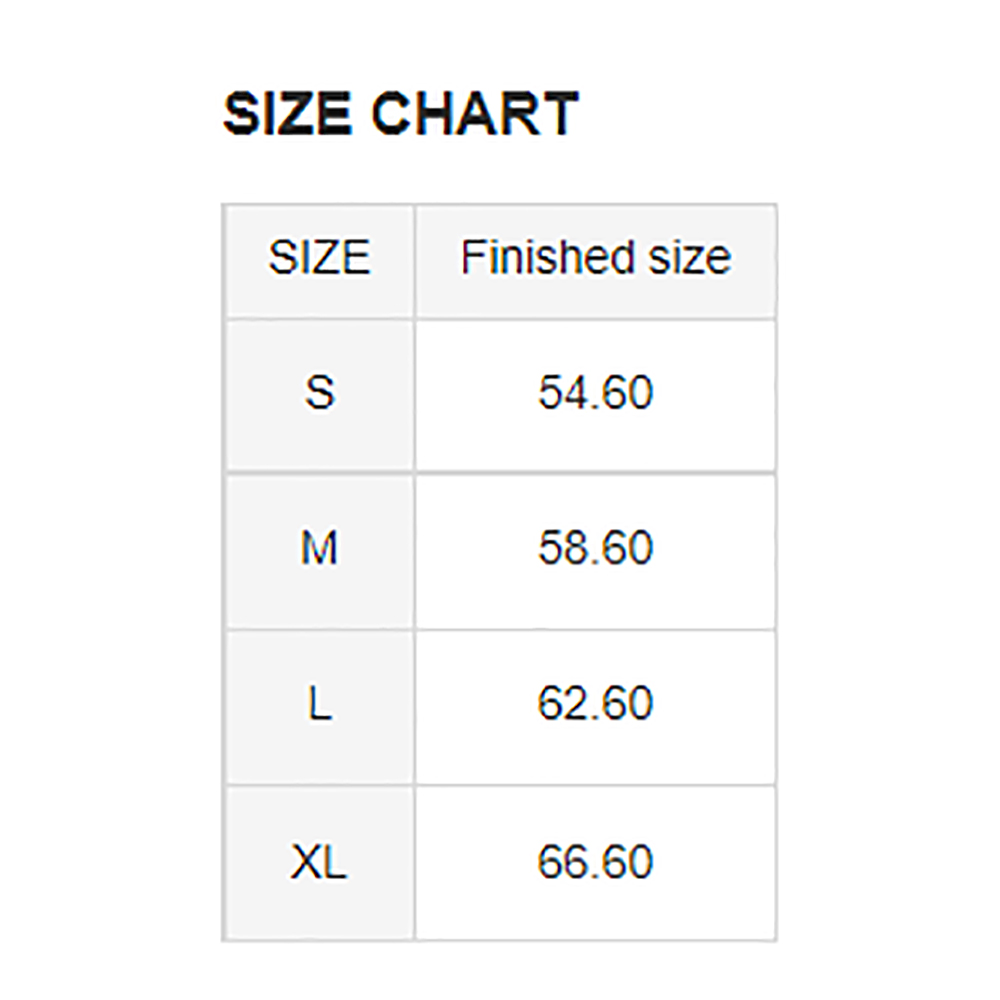Select the 58.60 finished size value
1000x1000 pixels.
[x=596, y=547]
